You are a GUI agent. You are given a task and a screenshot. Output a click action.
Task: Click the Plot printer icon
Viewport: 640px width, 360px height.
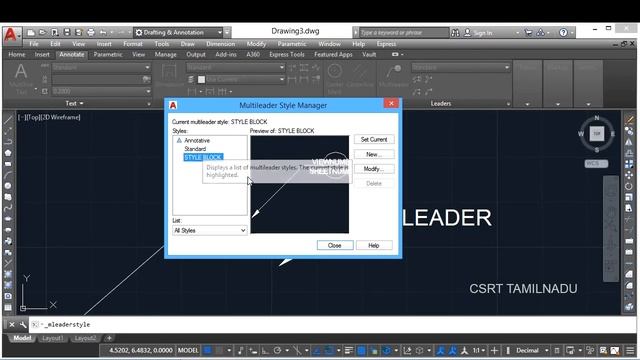click(91, 32)
